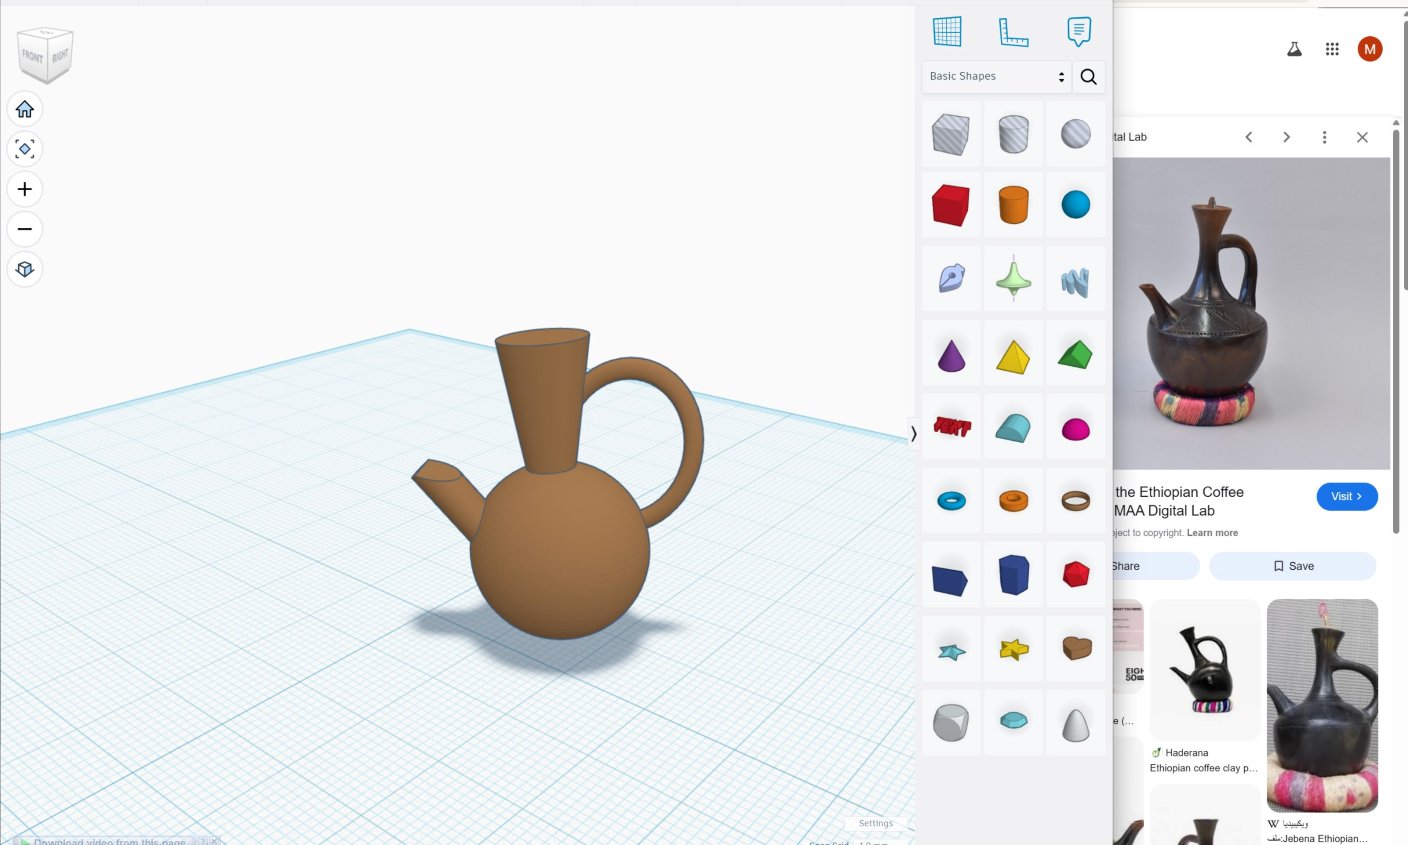Select the magenta Half Sphere shape
This screenshot has width=1408, height=845.
coord(1076,429)
